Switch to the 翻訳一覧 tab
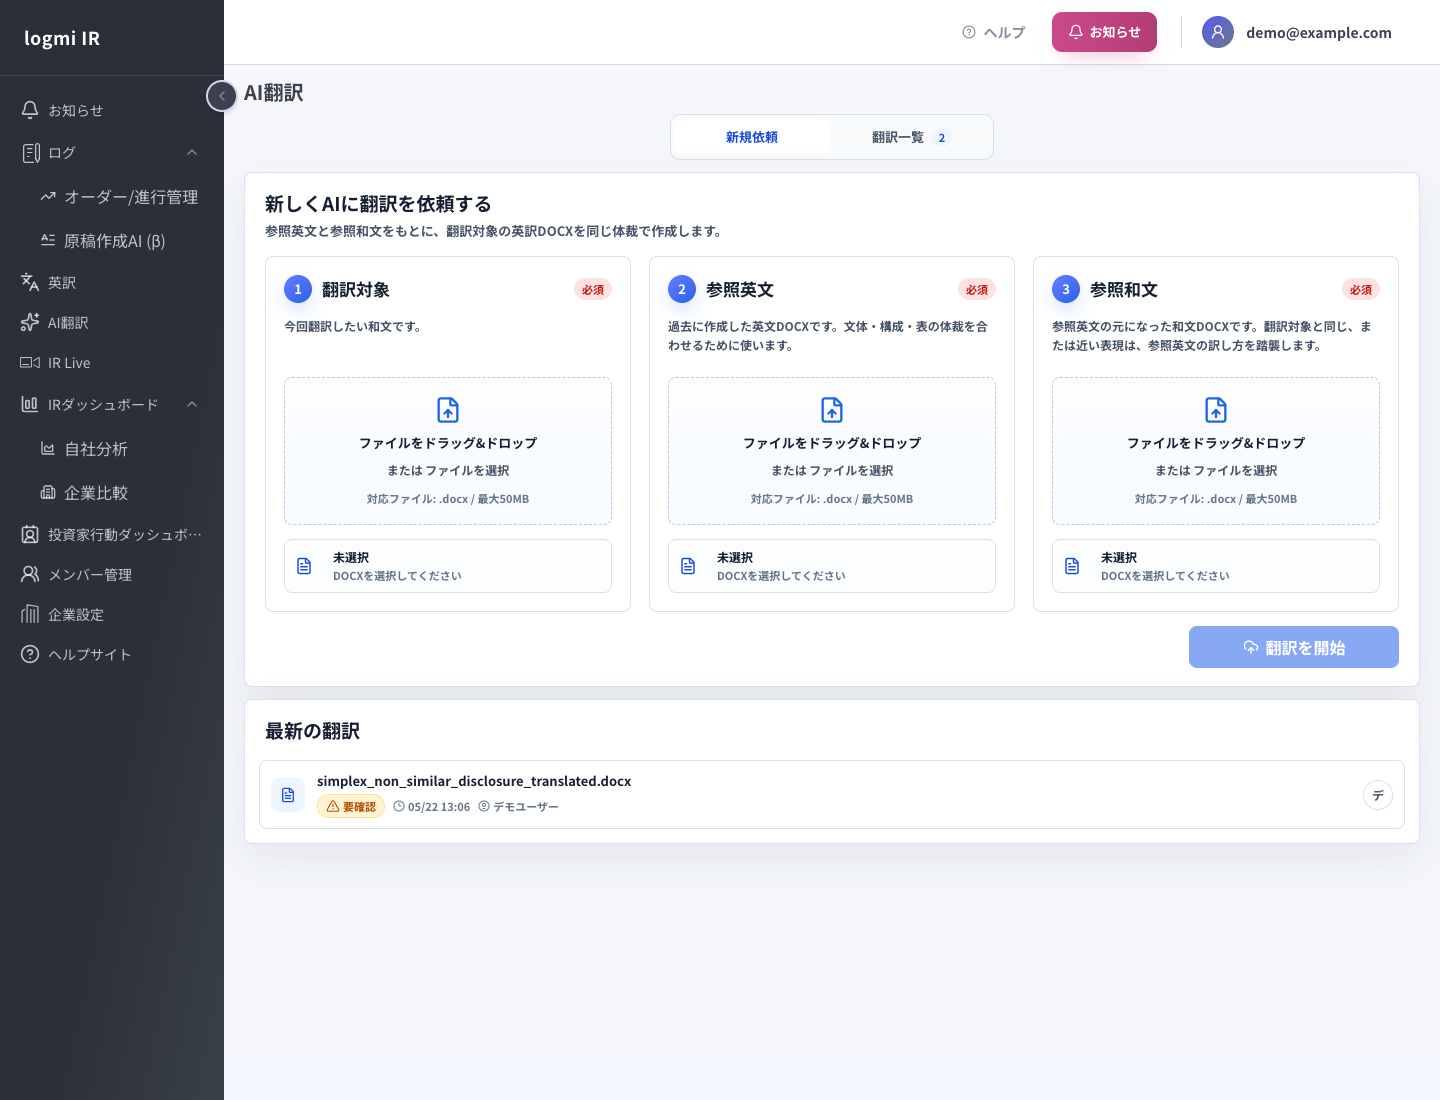This screenshot has width=1440, height=1100. [910, 137]
